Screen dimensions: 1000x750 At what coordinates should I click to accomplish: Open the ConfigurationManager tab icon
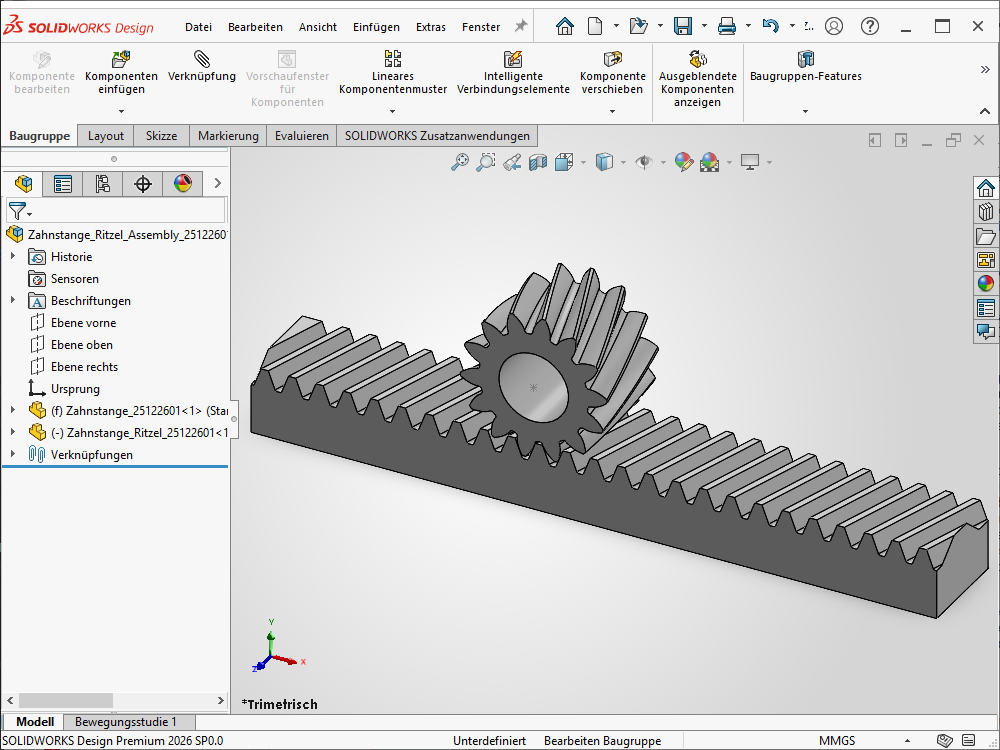click(102, 184)
